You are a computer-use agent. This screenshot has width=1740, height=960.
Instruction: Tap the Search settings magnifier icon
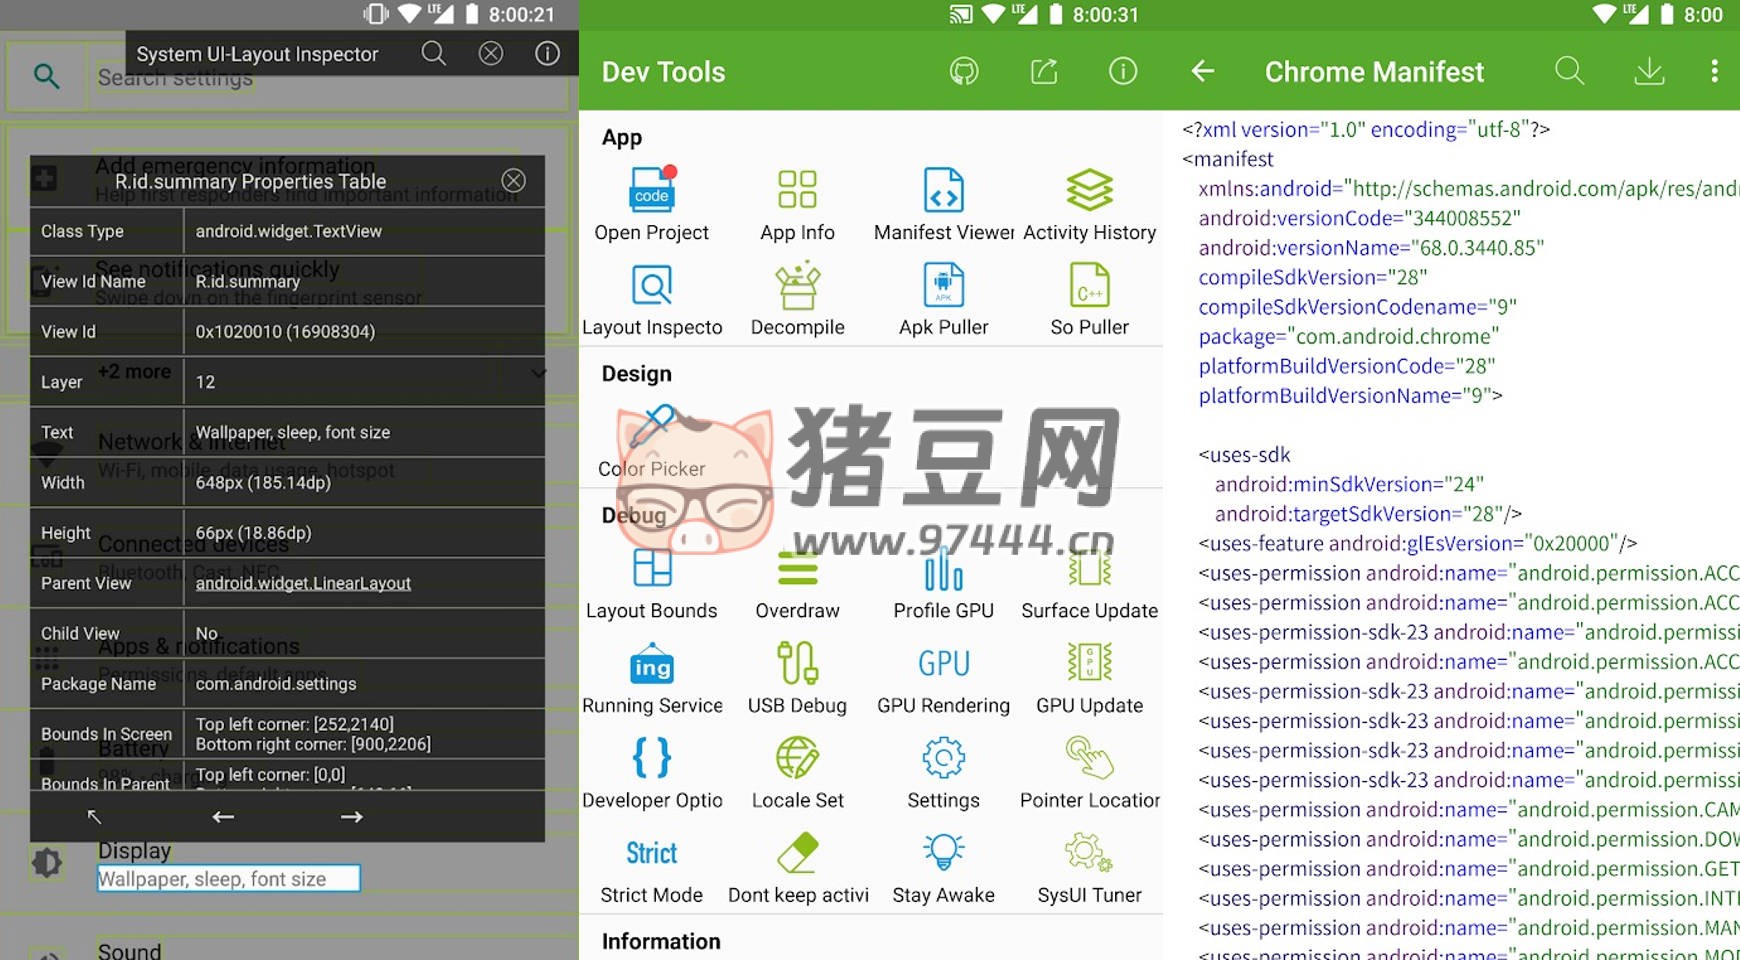pos(46,75)
